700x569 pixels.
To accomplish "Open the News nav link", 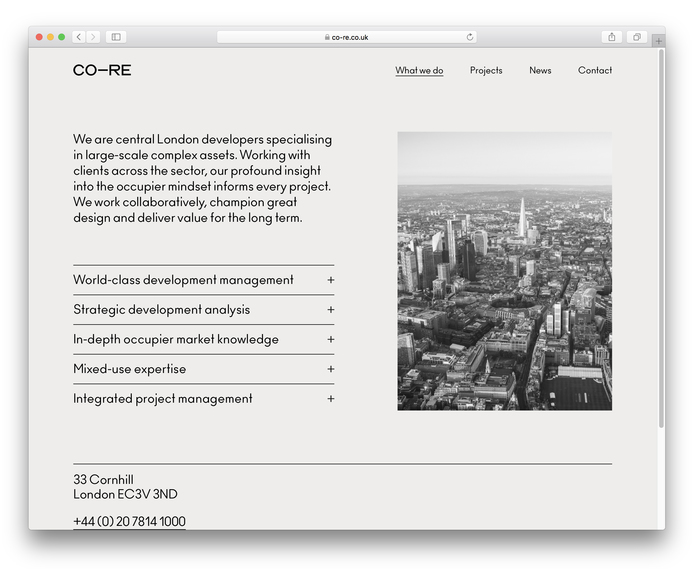I will pos(540,71).
